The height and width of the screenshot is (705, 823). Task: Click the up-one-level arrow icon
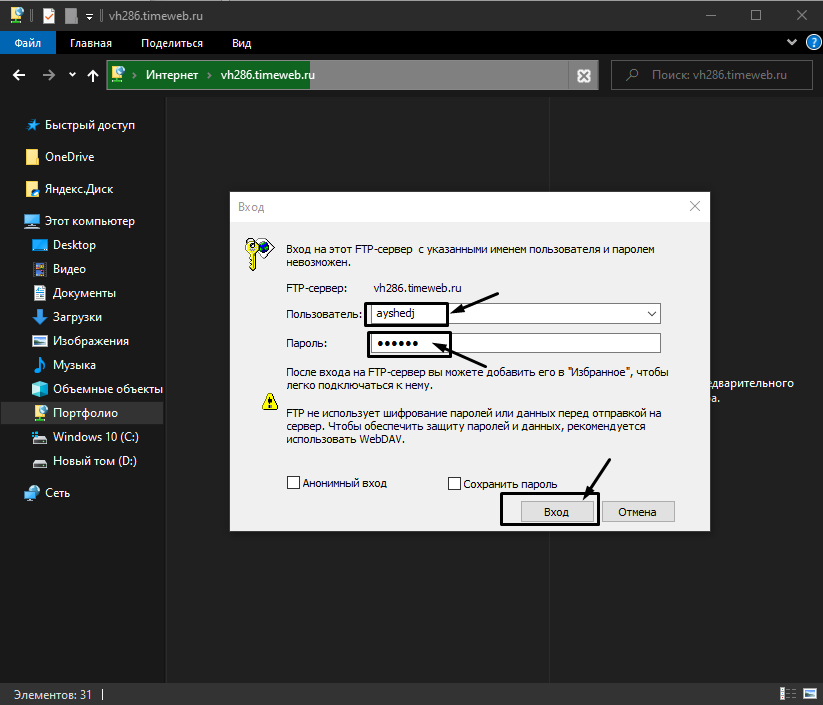[x=93, y=76]
